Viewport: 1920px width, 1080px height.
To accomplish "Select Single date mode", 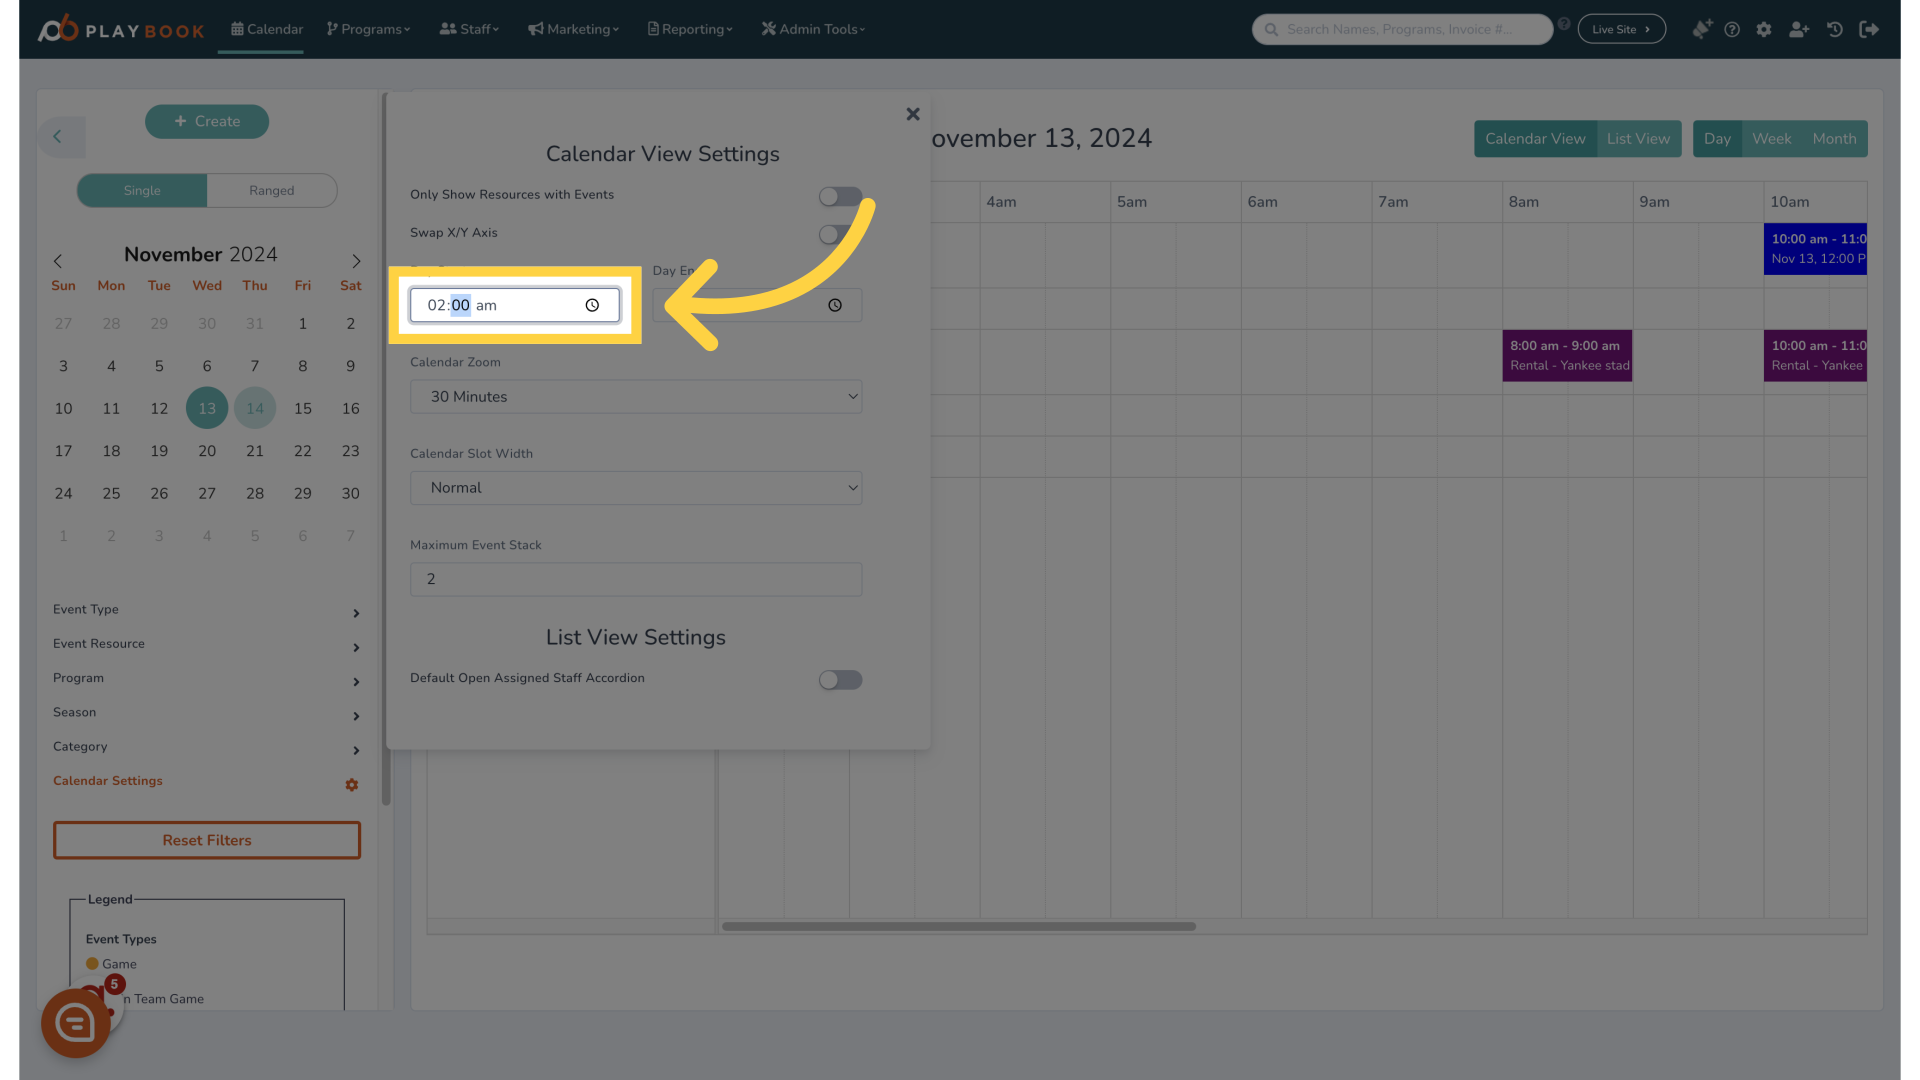I will 142,190.
